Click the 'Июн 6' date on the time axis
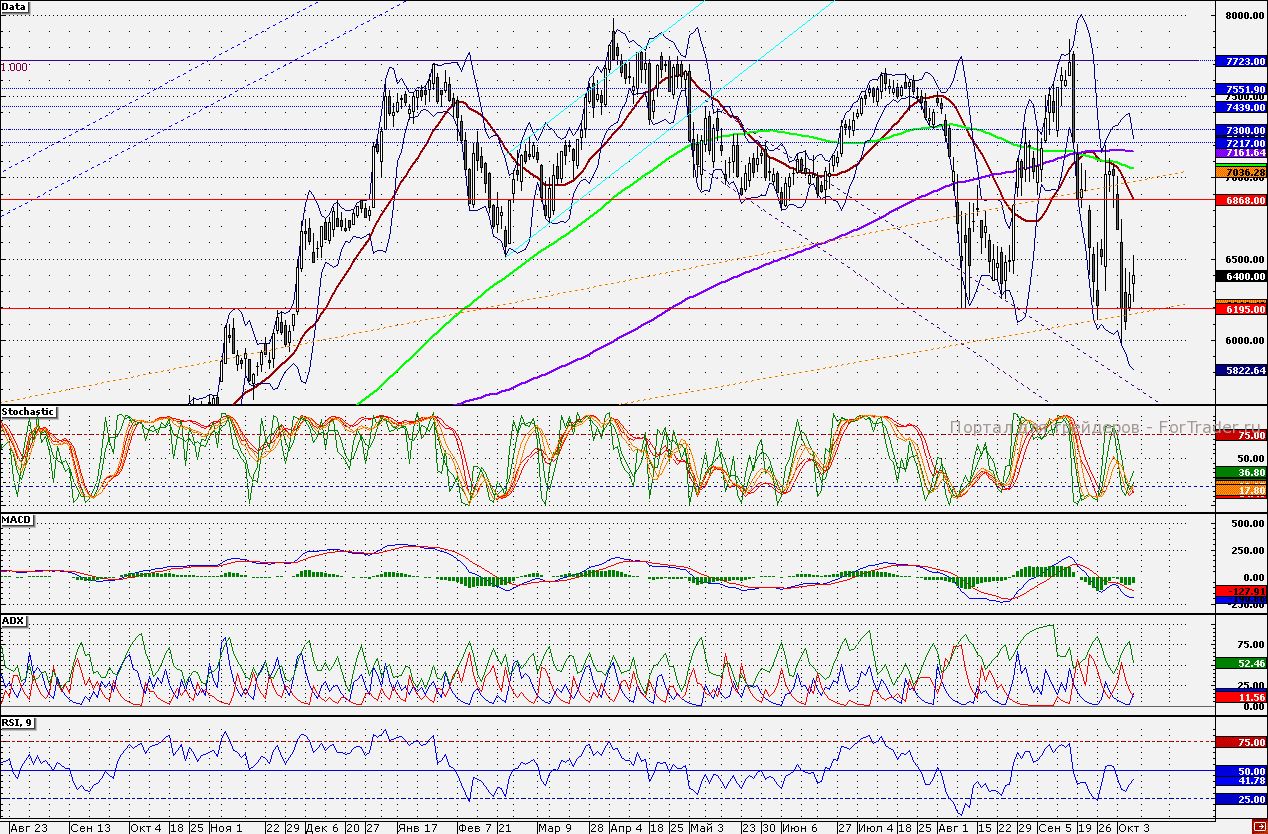Viewport: 1268px width, 834px height. [x=798, y=828]
